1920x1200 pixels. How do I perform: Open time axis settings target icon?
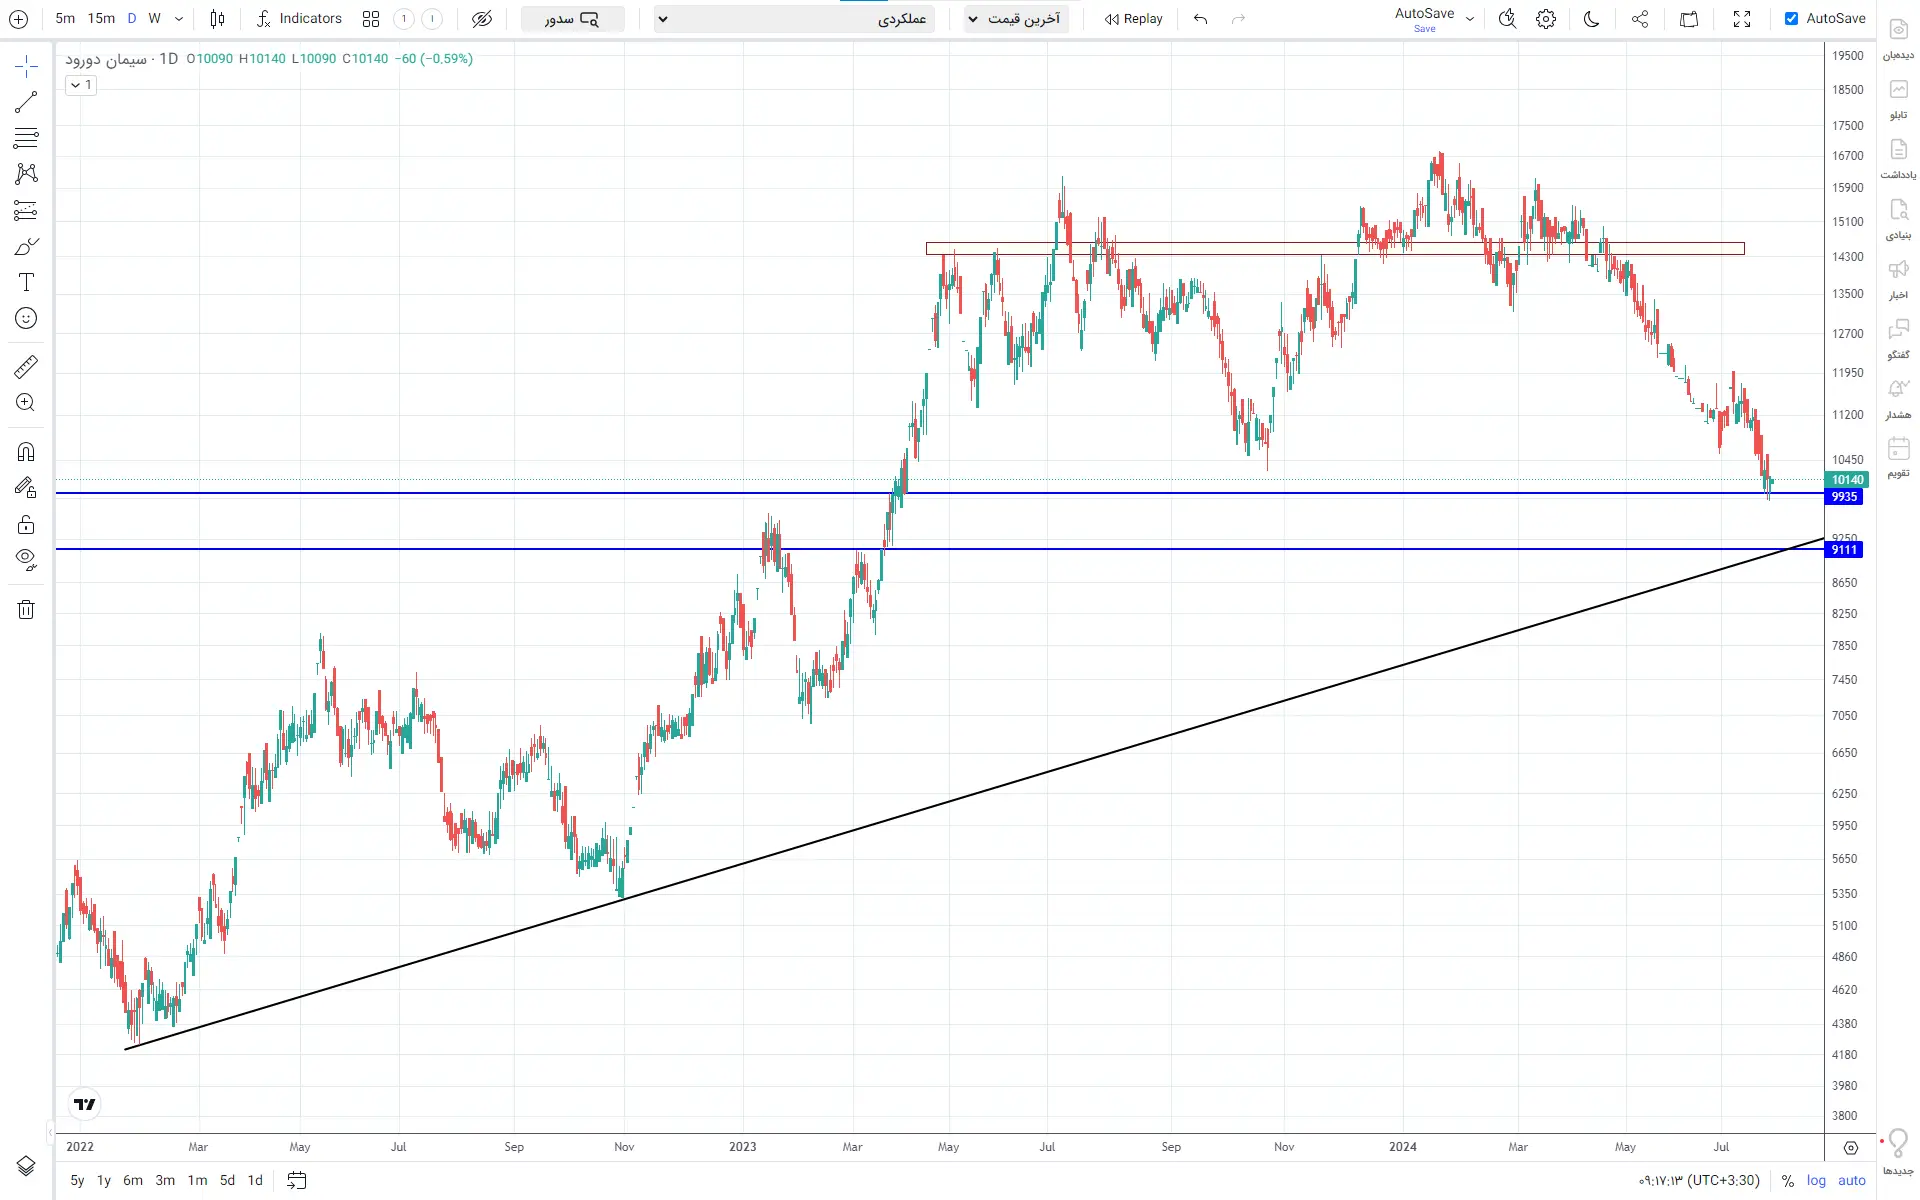coord(1851,1148)
